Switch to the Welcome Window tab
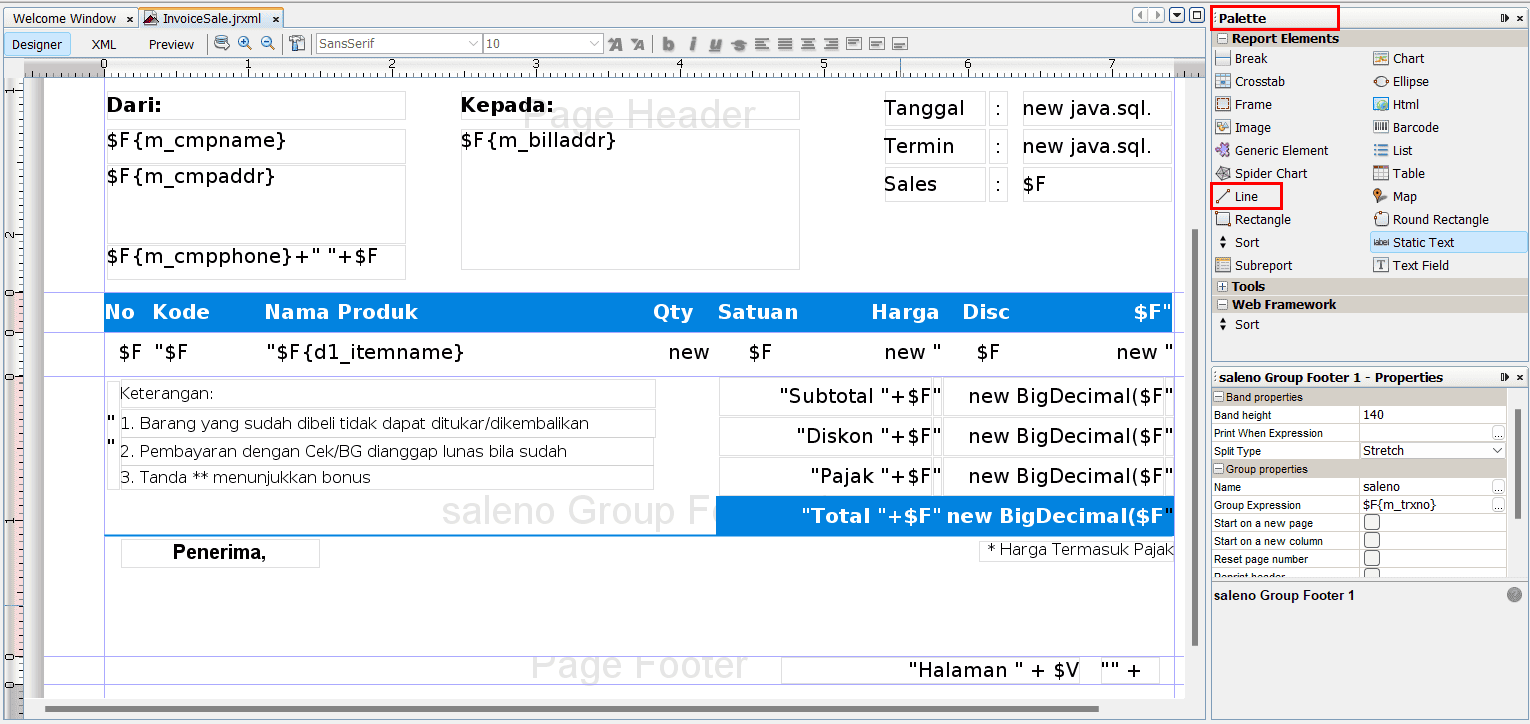This screenshot has height=724, width=1530. [x=66, y=18]
